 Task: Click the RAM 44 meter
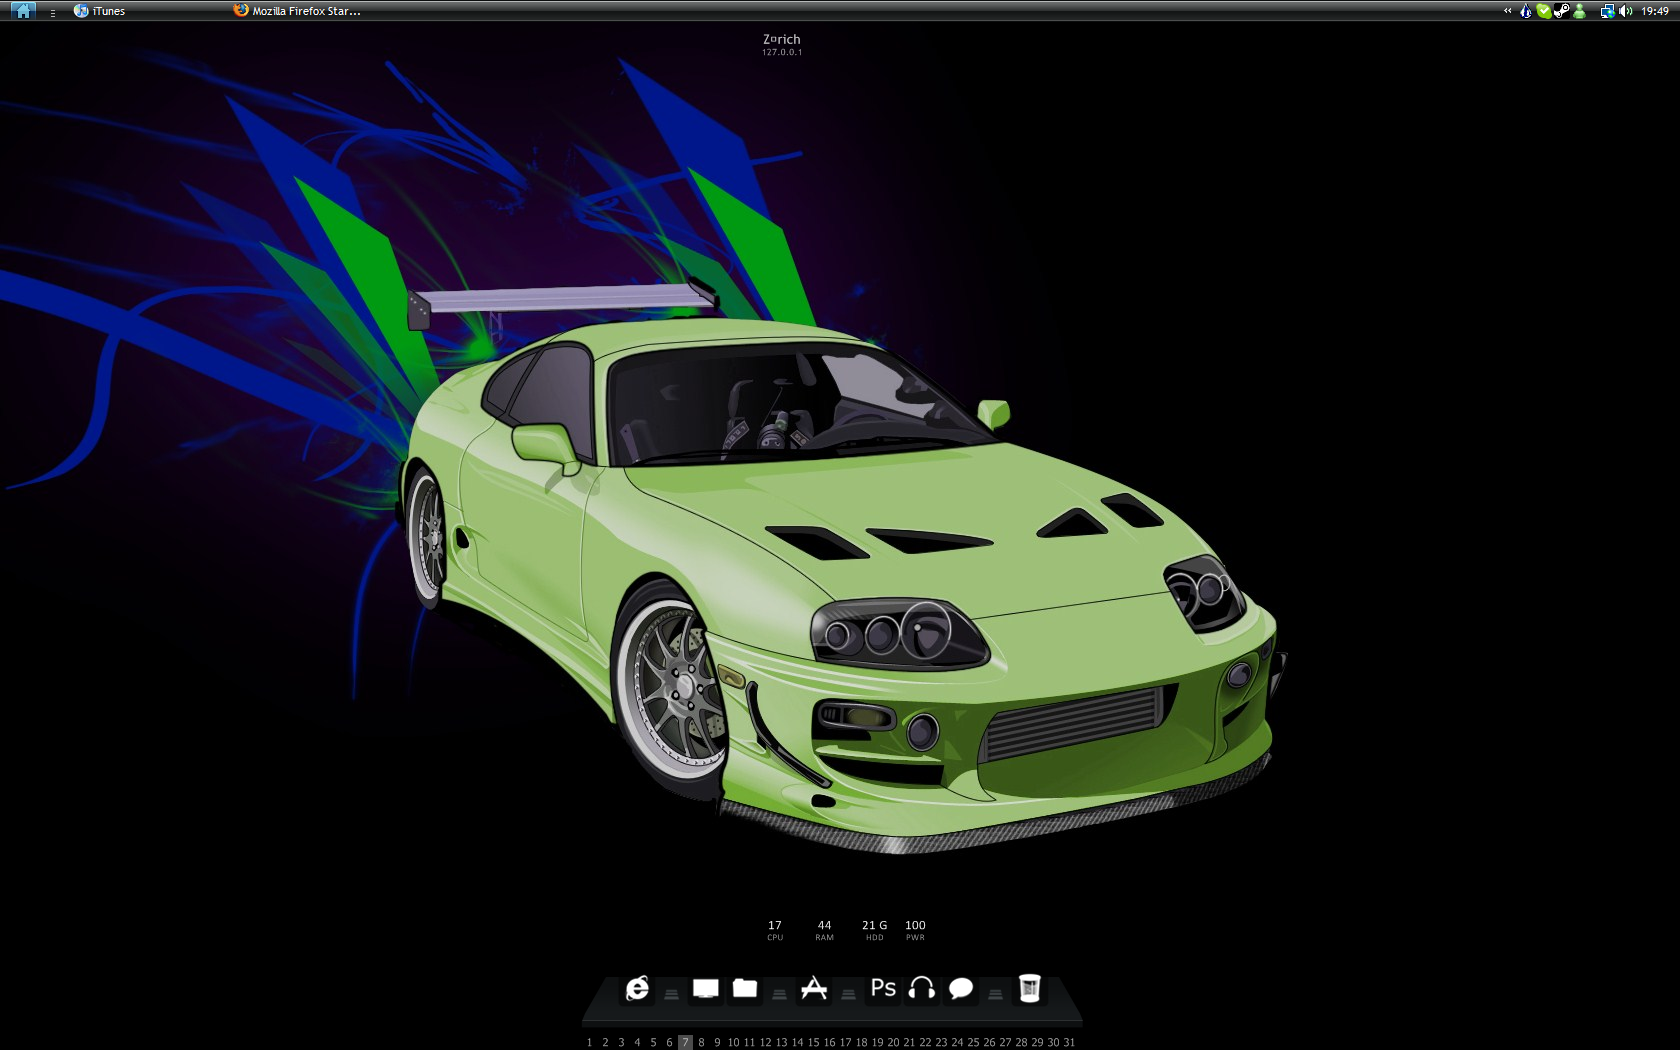tap(824, 930)
